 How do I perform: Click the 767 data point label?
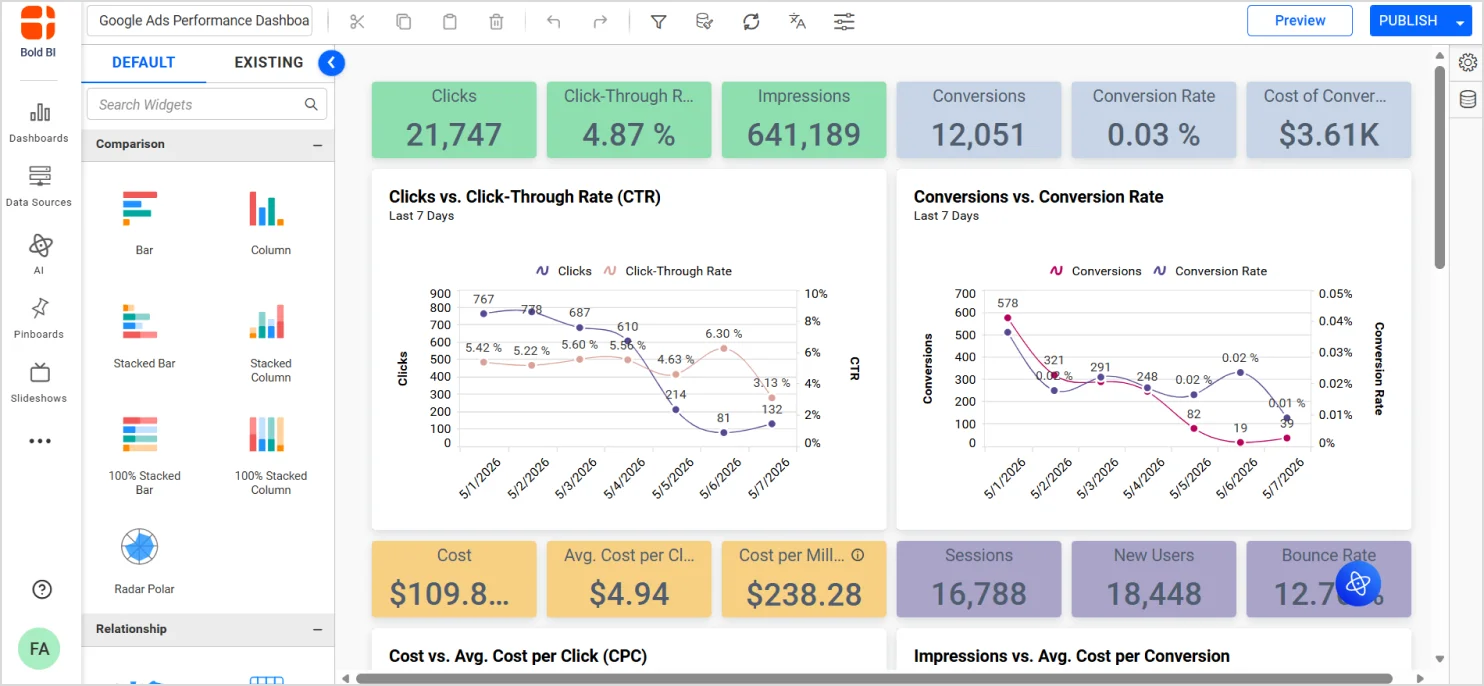pyautogui.click(x=484, y=299)
